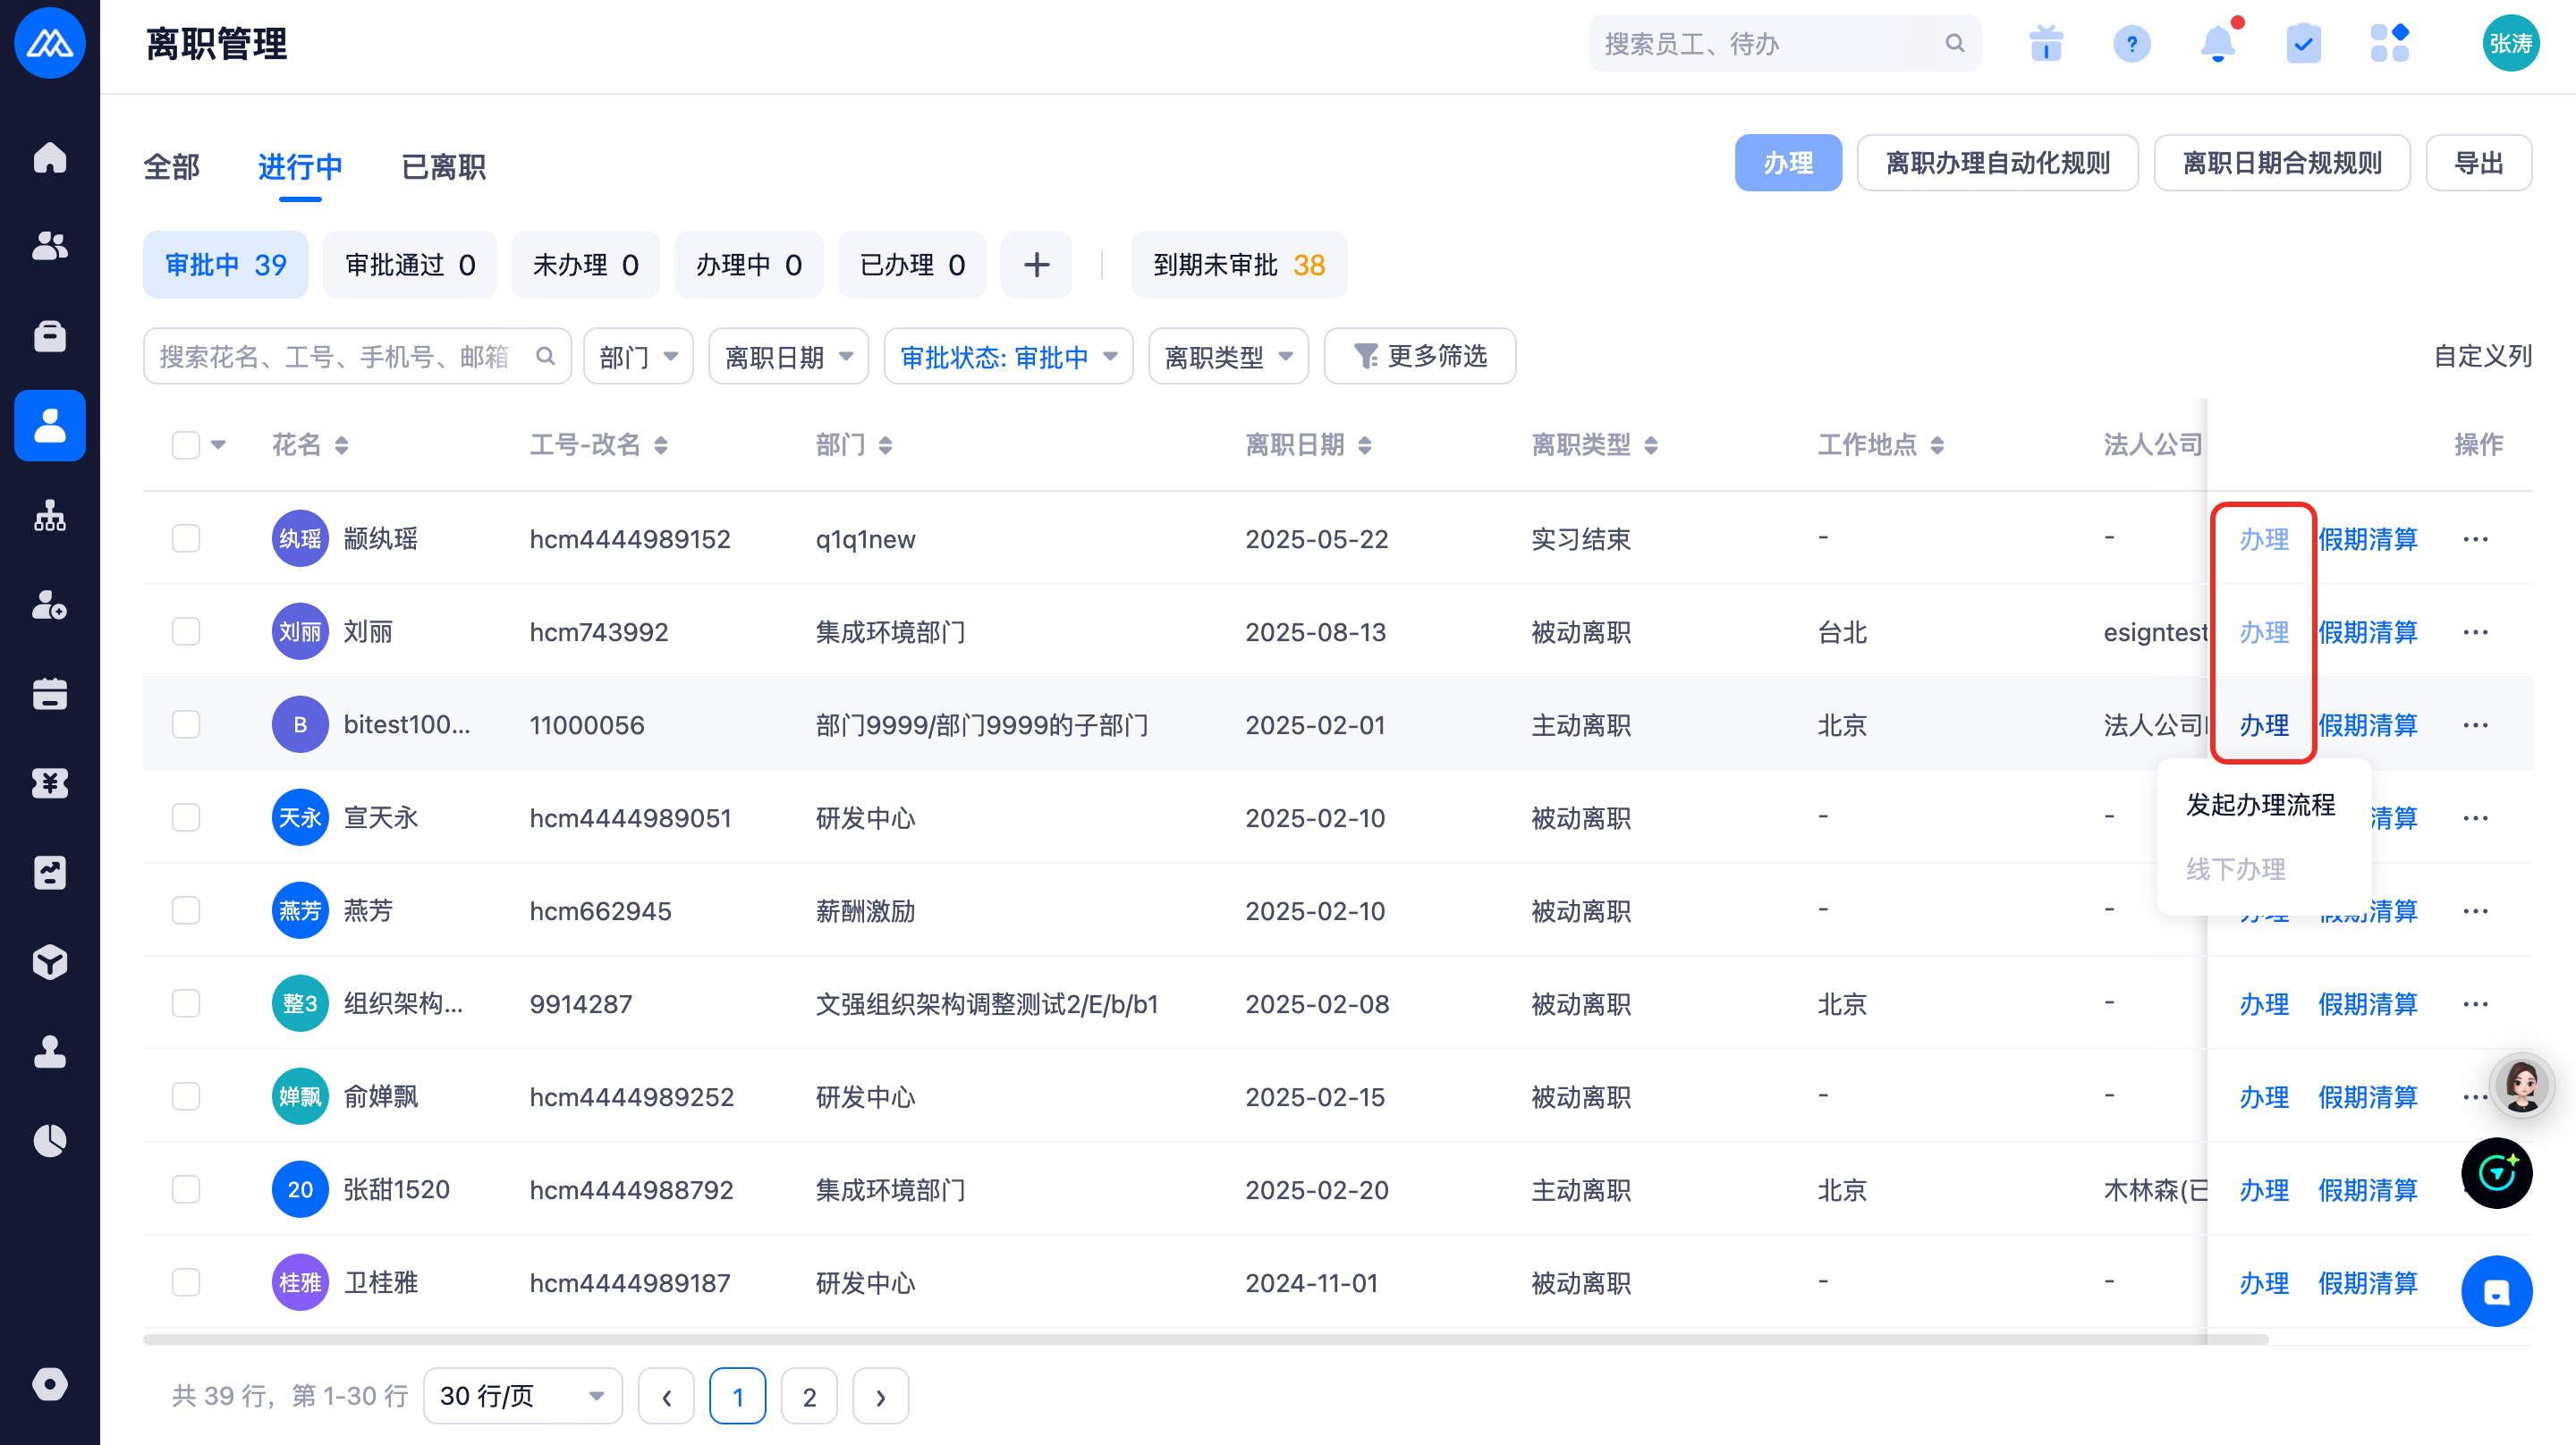Check the checkbox for 刘丽 row
The width and height of the screenshot is (2576, 1445).
tap(186, 632)
